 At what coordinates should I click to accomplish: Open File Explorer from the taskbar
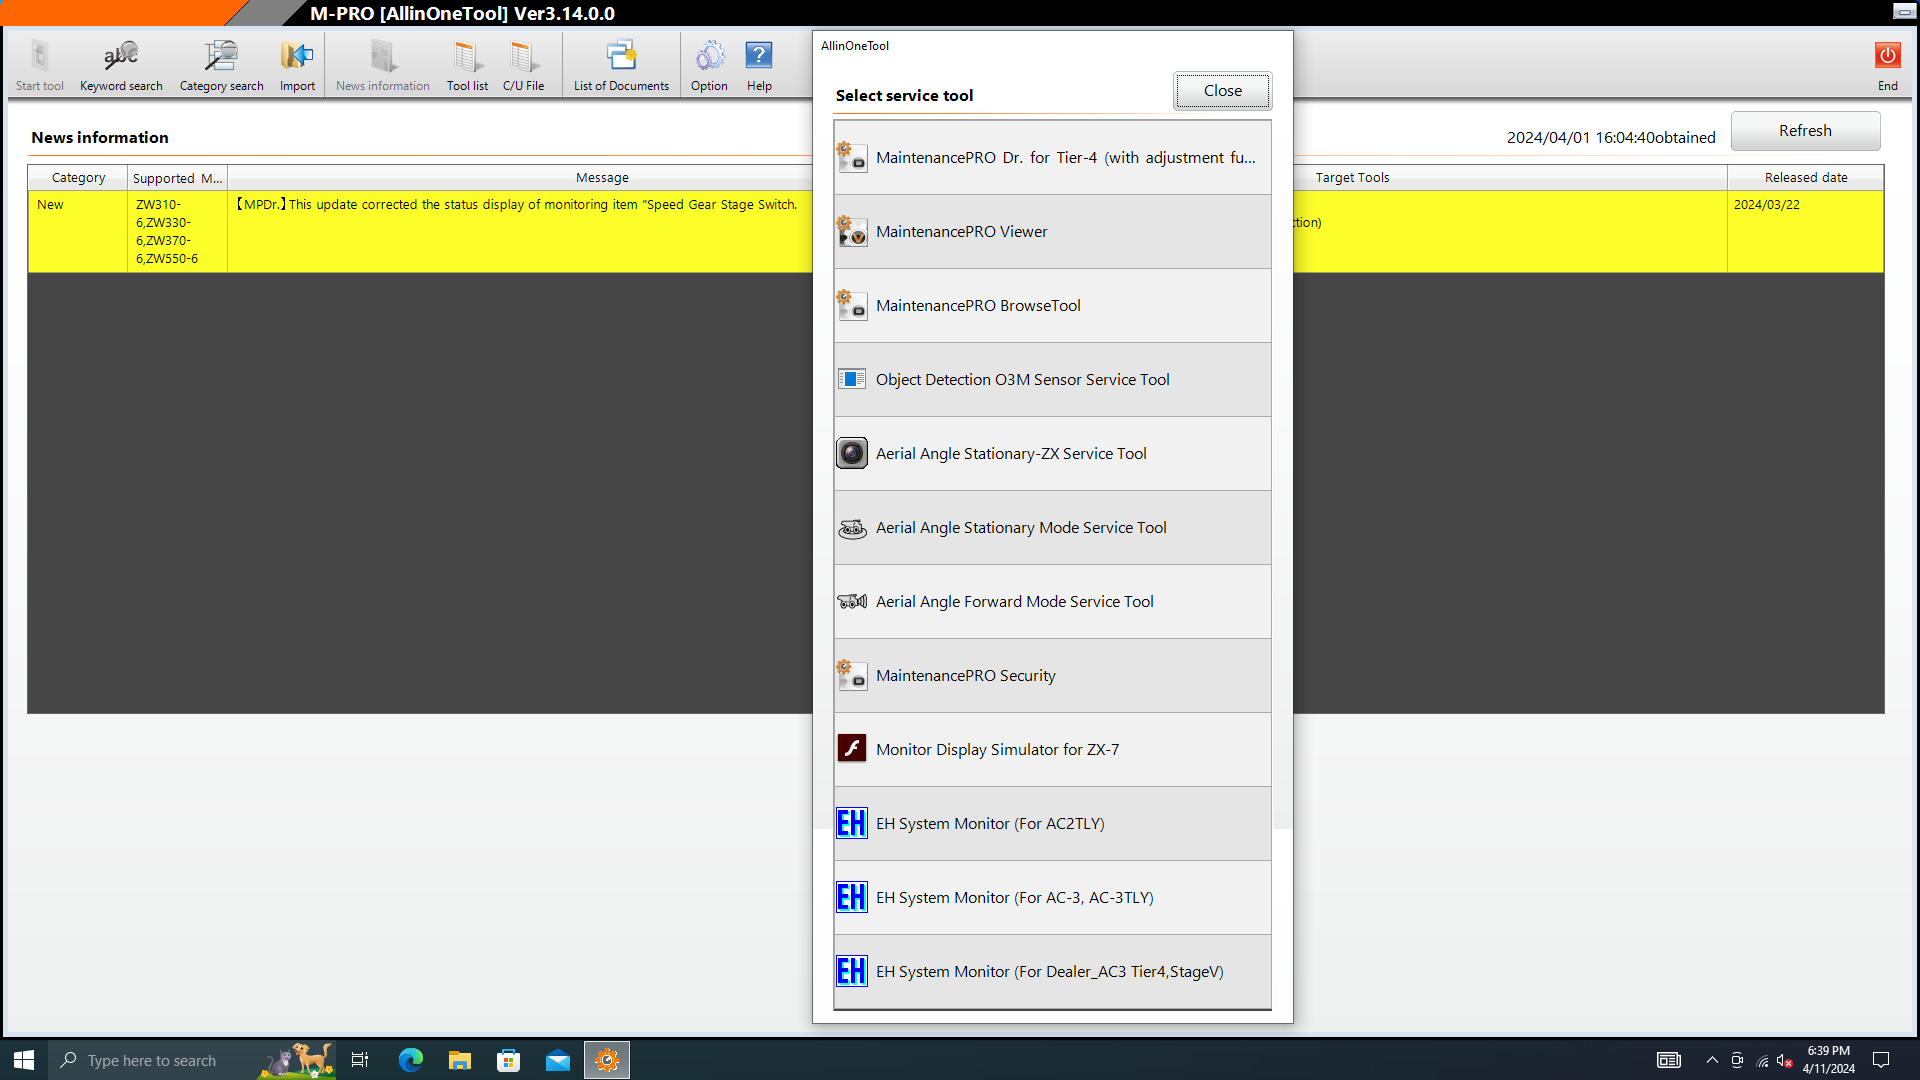coord(460,1060)
